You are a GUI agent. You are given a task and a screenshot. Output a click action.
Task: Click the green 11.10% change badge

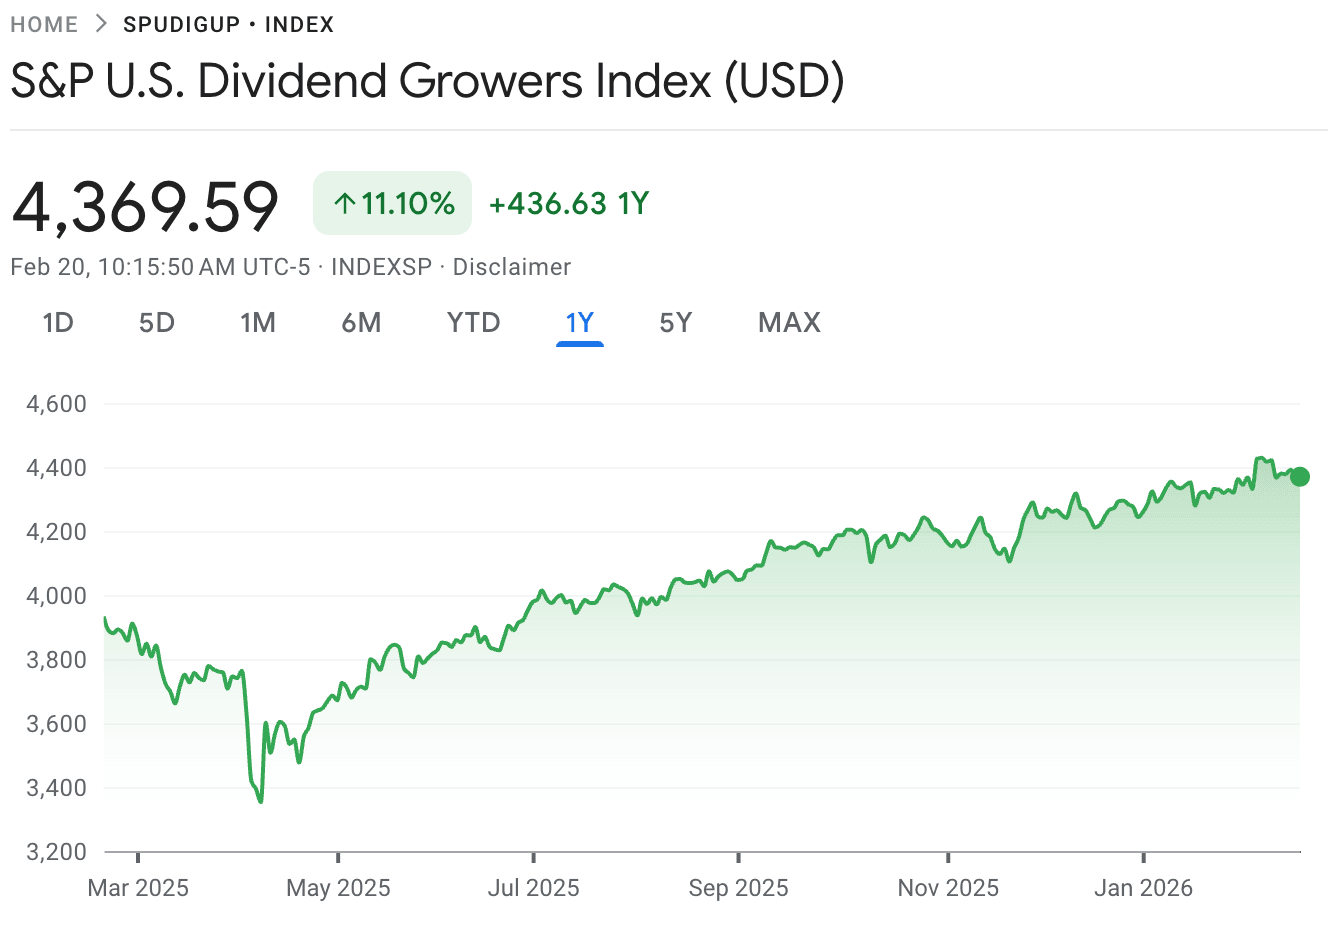click(x=392, y=202)
